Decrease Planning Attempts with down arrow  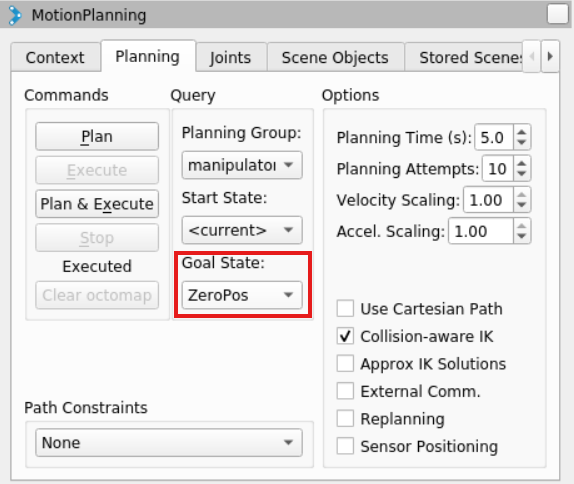[522, 174]
